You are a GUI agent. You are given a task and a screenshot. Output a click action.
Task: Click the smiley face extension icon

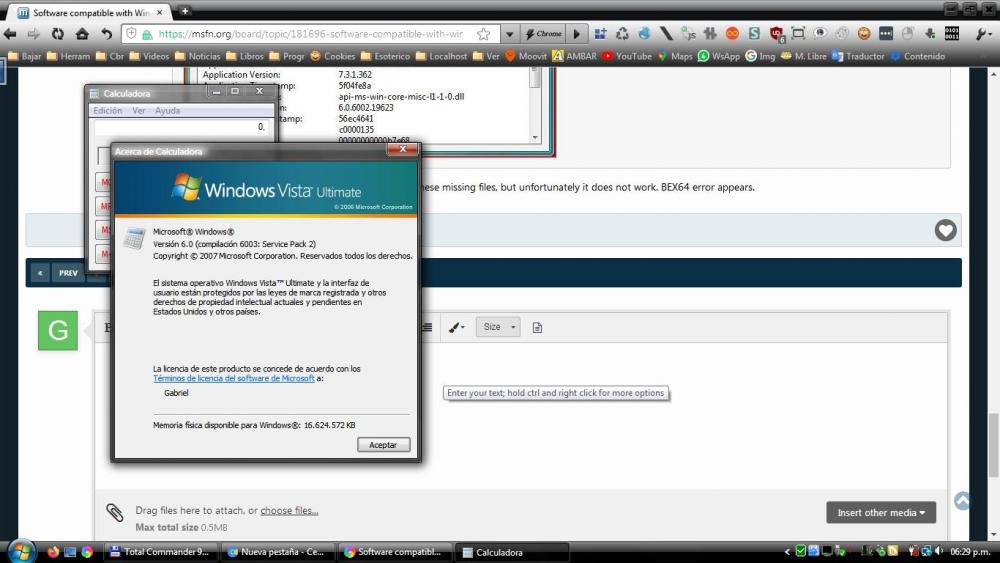click(864, 34)
